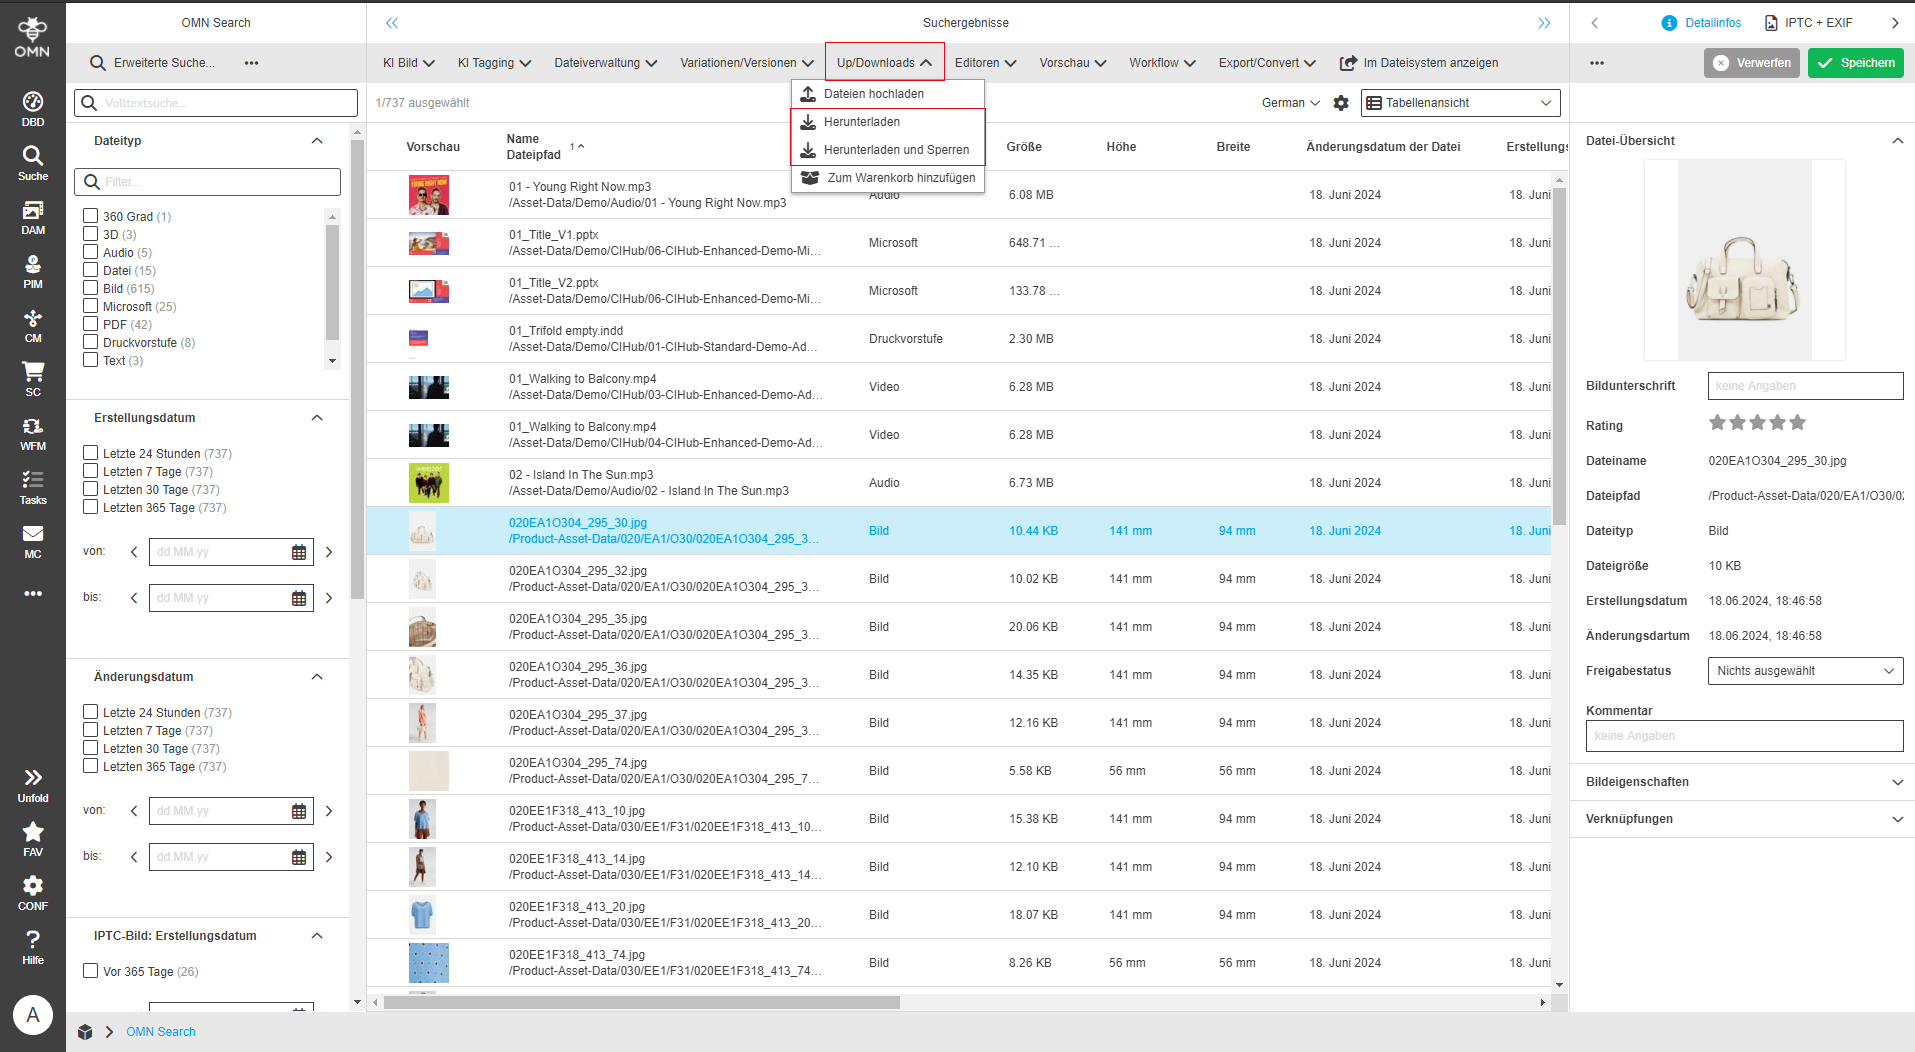This screenshot has width=1915, height=1052.
Task: Click the table settings gear icon
Action: point(1341,103)
